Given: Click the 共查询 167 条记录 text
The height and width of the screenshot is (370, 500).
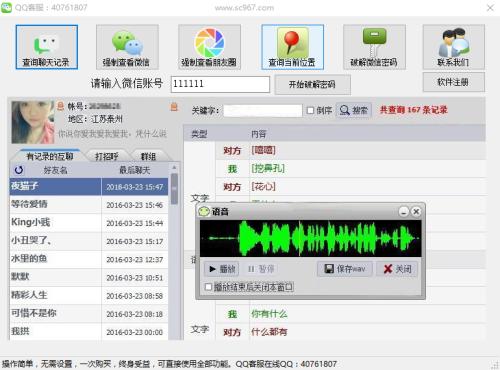Looking at the screenshot, I should click(414, 110).
